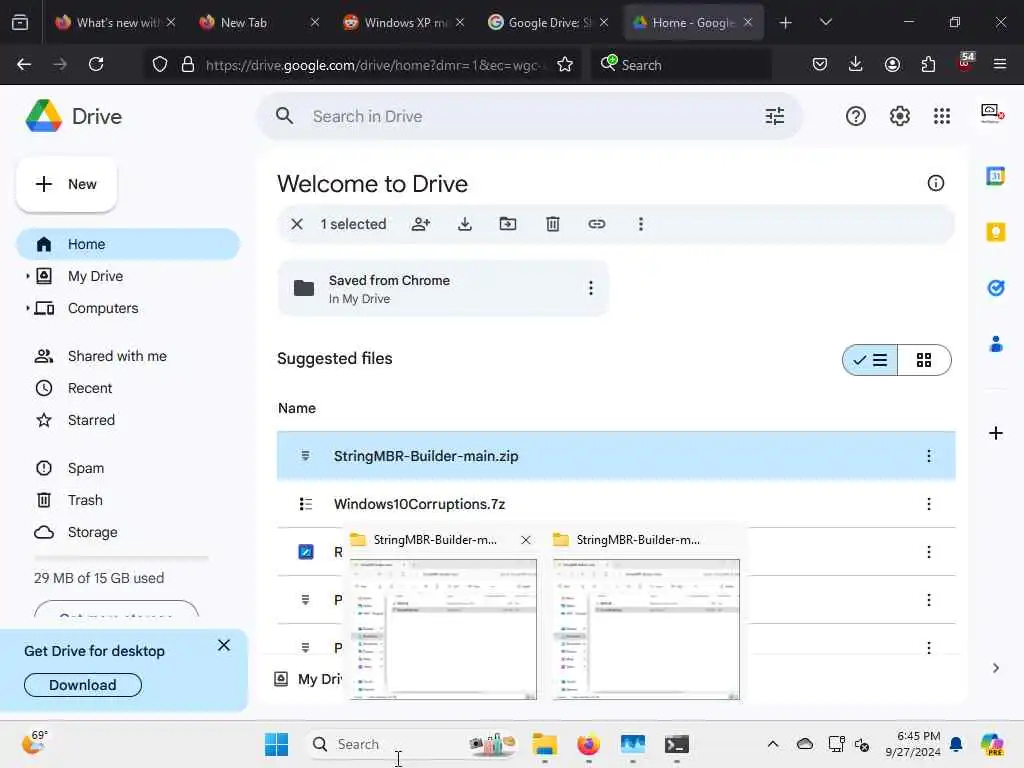Click the View details info icon
The height and width of the screenshot is (768, 1024).
tap(935, 183)
